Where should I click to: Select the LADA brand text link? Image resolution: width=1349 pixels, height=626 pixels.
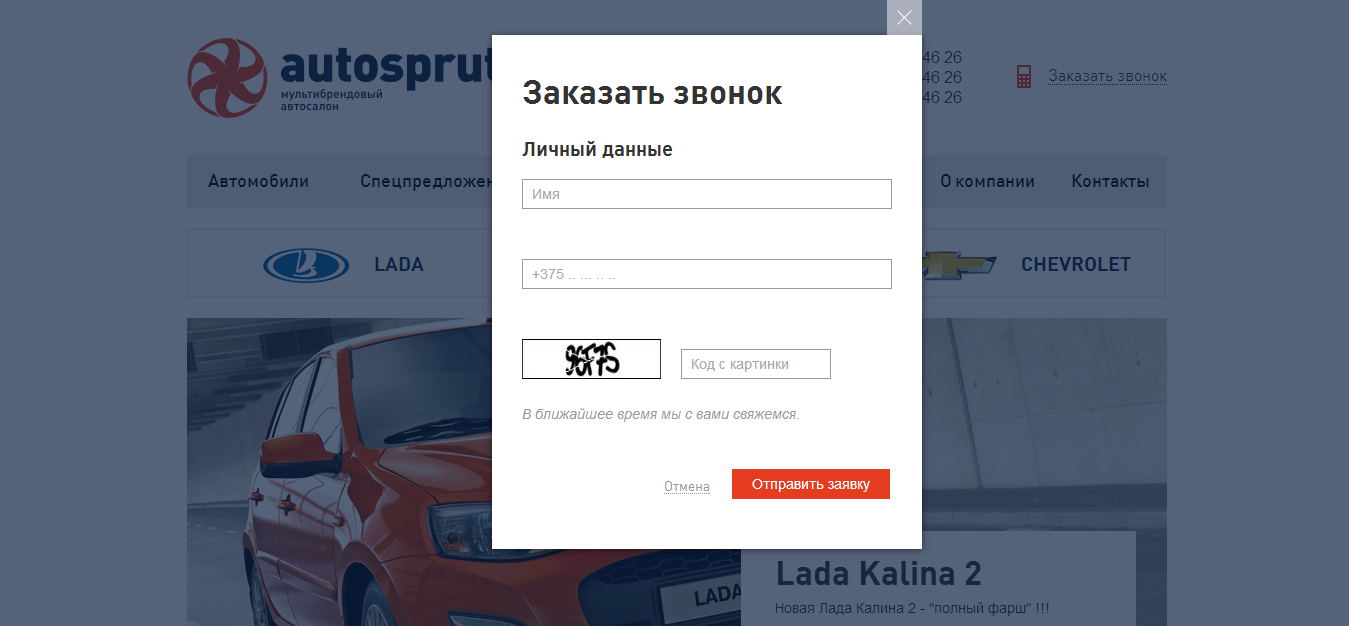399,265
